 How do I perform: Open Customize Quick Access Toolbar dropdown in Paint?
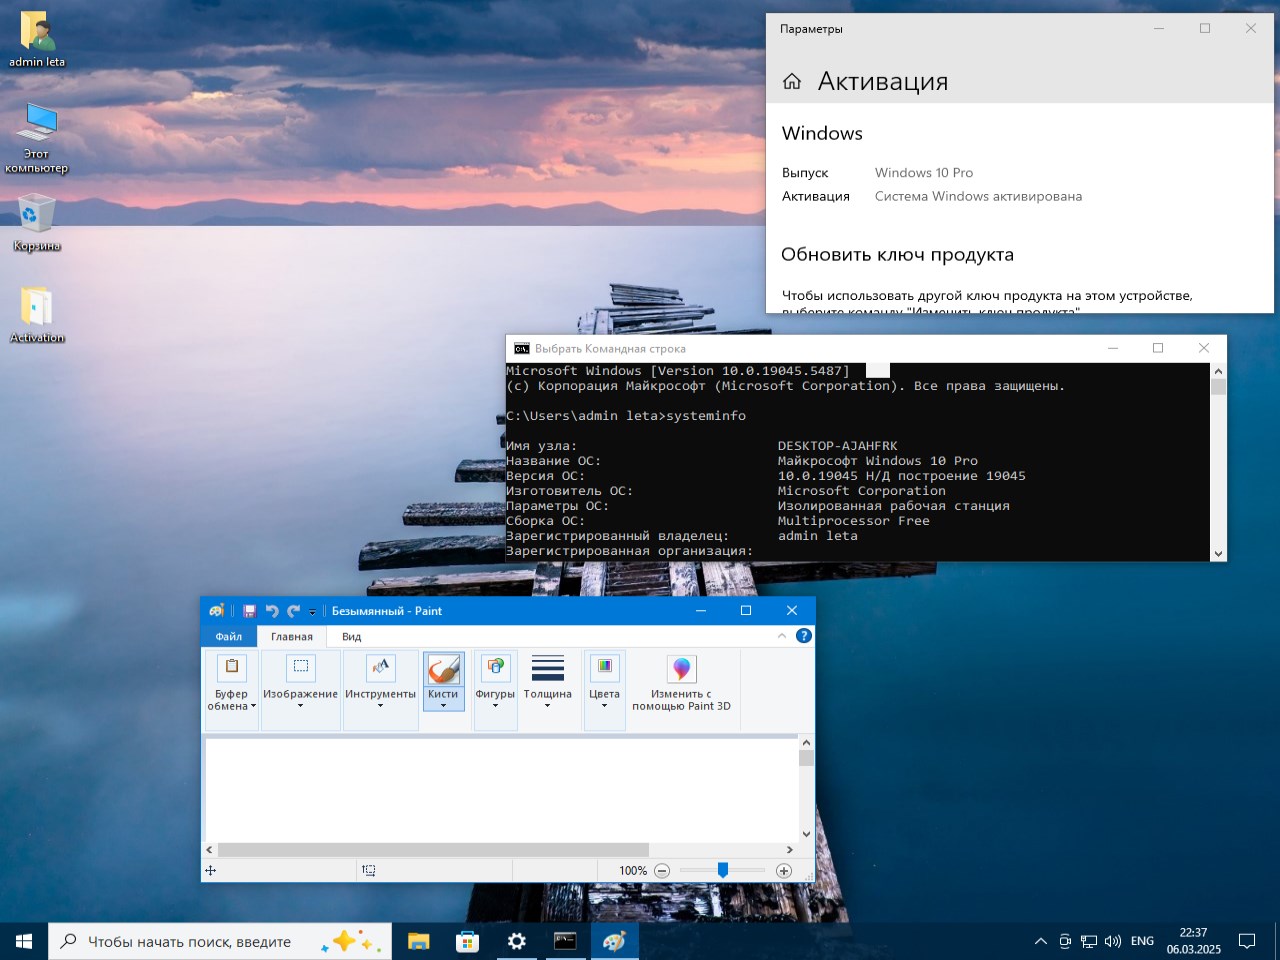312,612
